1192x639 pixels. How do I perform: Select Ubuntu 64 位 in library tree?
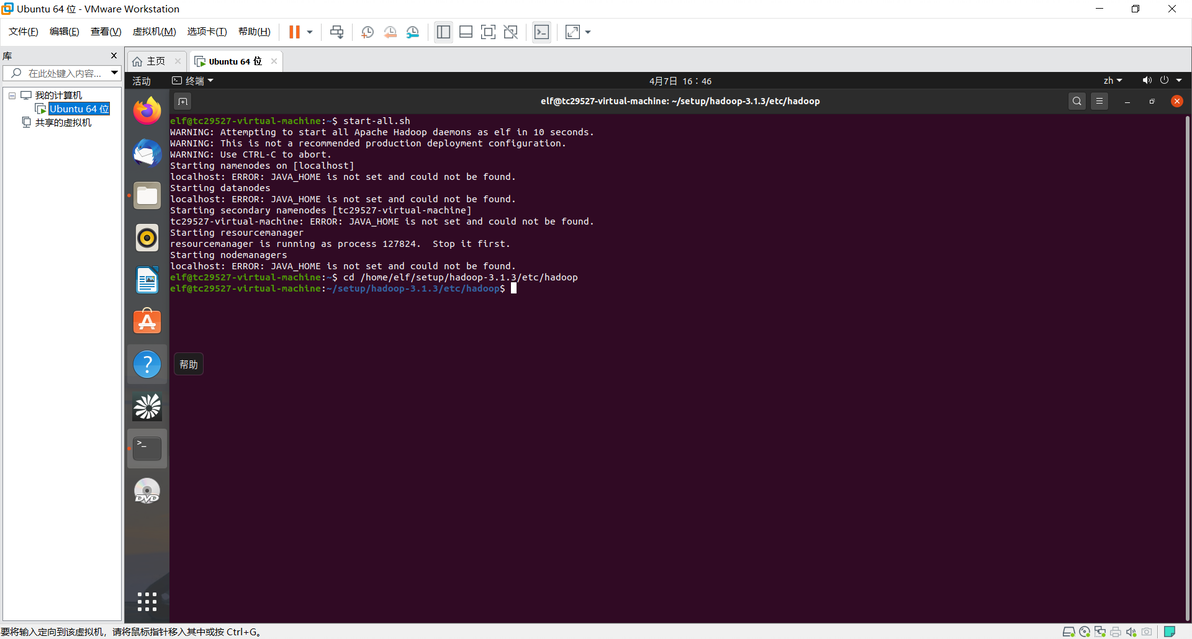pos(79,109)
